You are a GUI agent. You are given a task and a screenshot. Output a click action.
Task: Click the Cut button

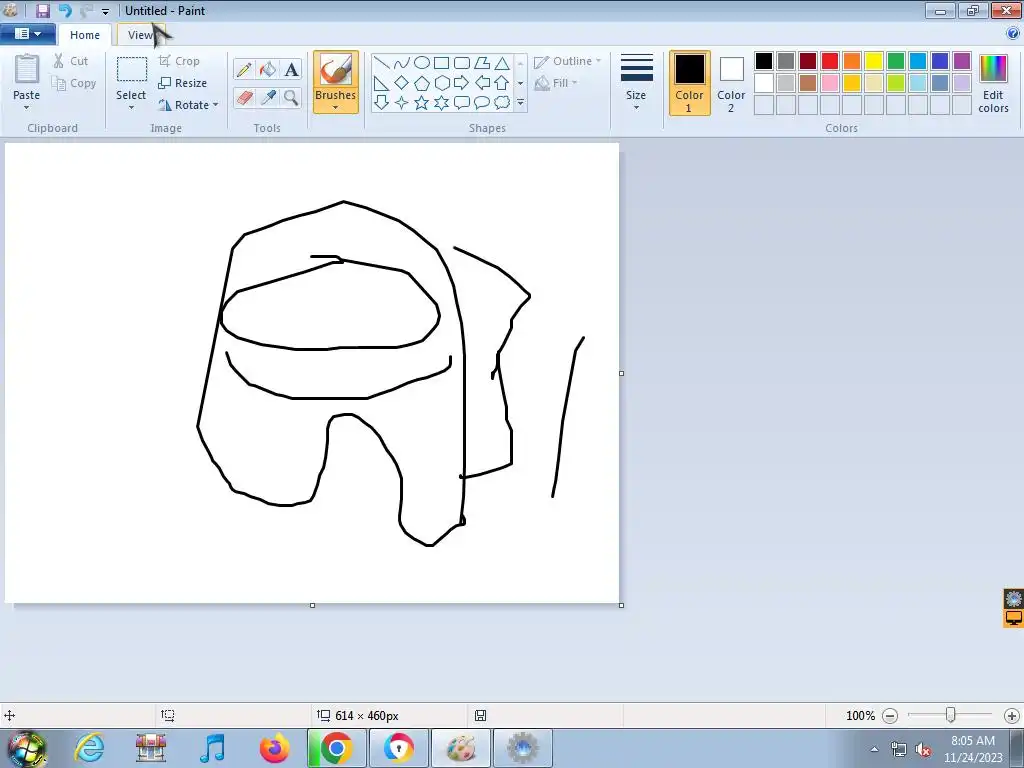point(71,61)
